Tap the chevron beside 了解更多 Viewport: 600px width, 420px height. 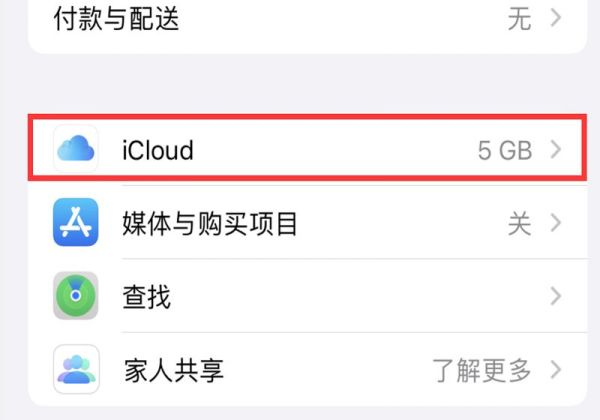(556, 370)
